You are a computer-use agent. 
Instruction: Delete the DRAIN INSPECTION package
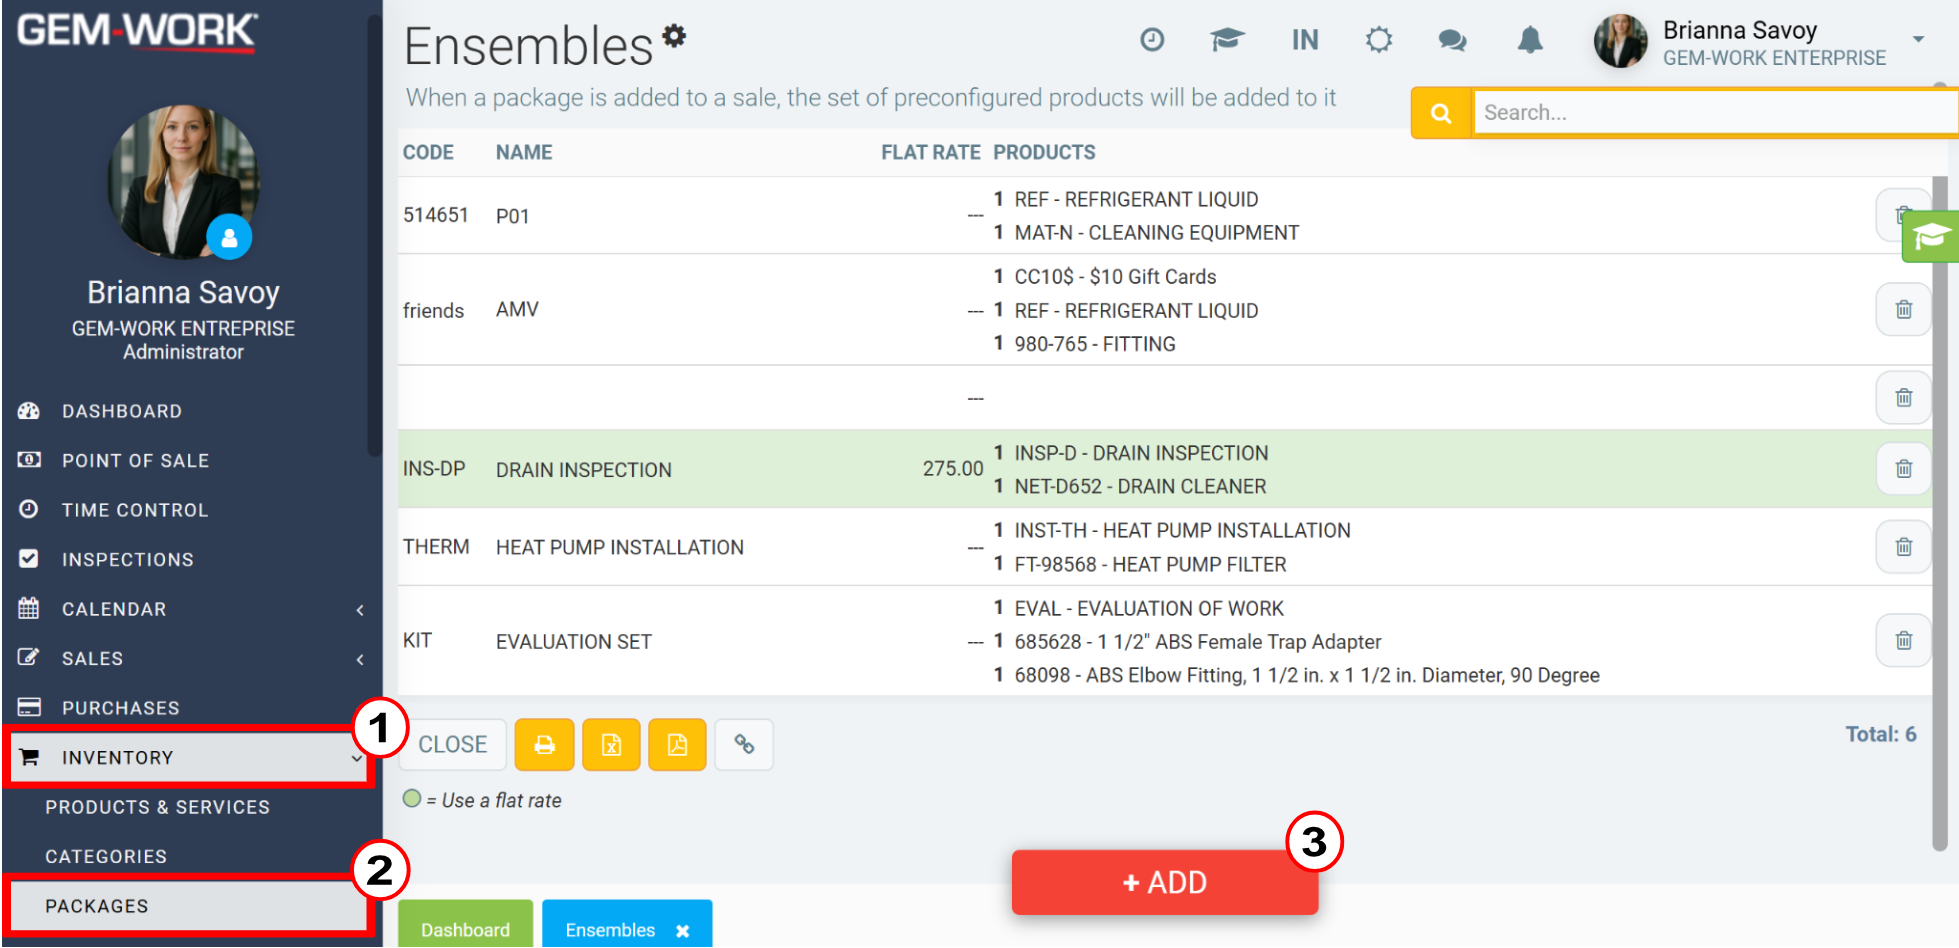point(1903,469)
